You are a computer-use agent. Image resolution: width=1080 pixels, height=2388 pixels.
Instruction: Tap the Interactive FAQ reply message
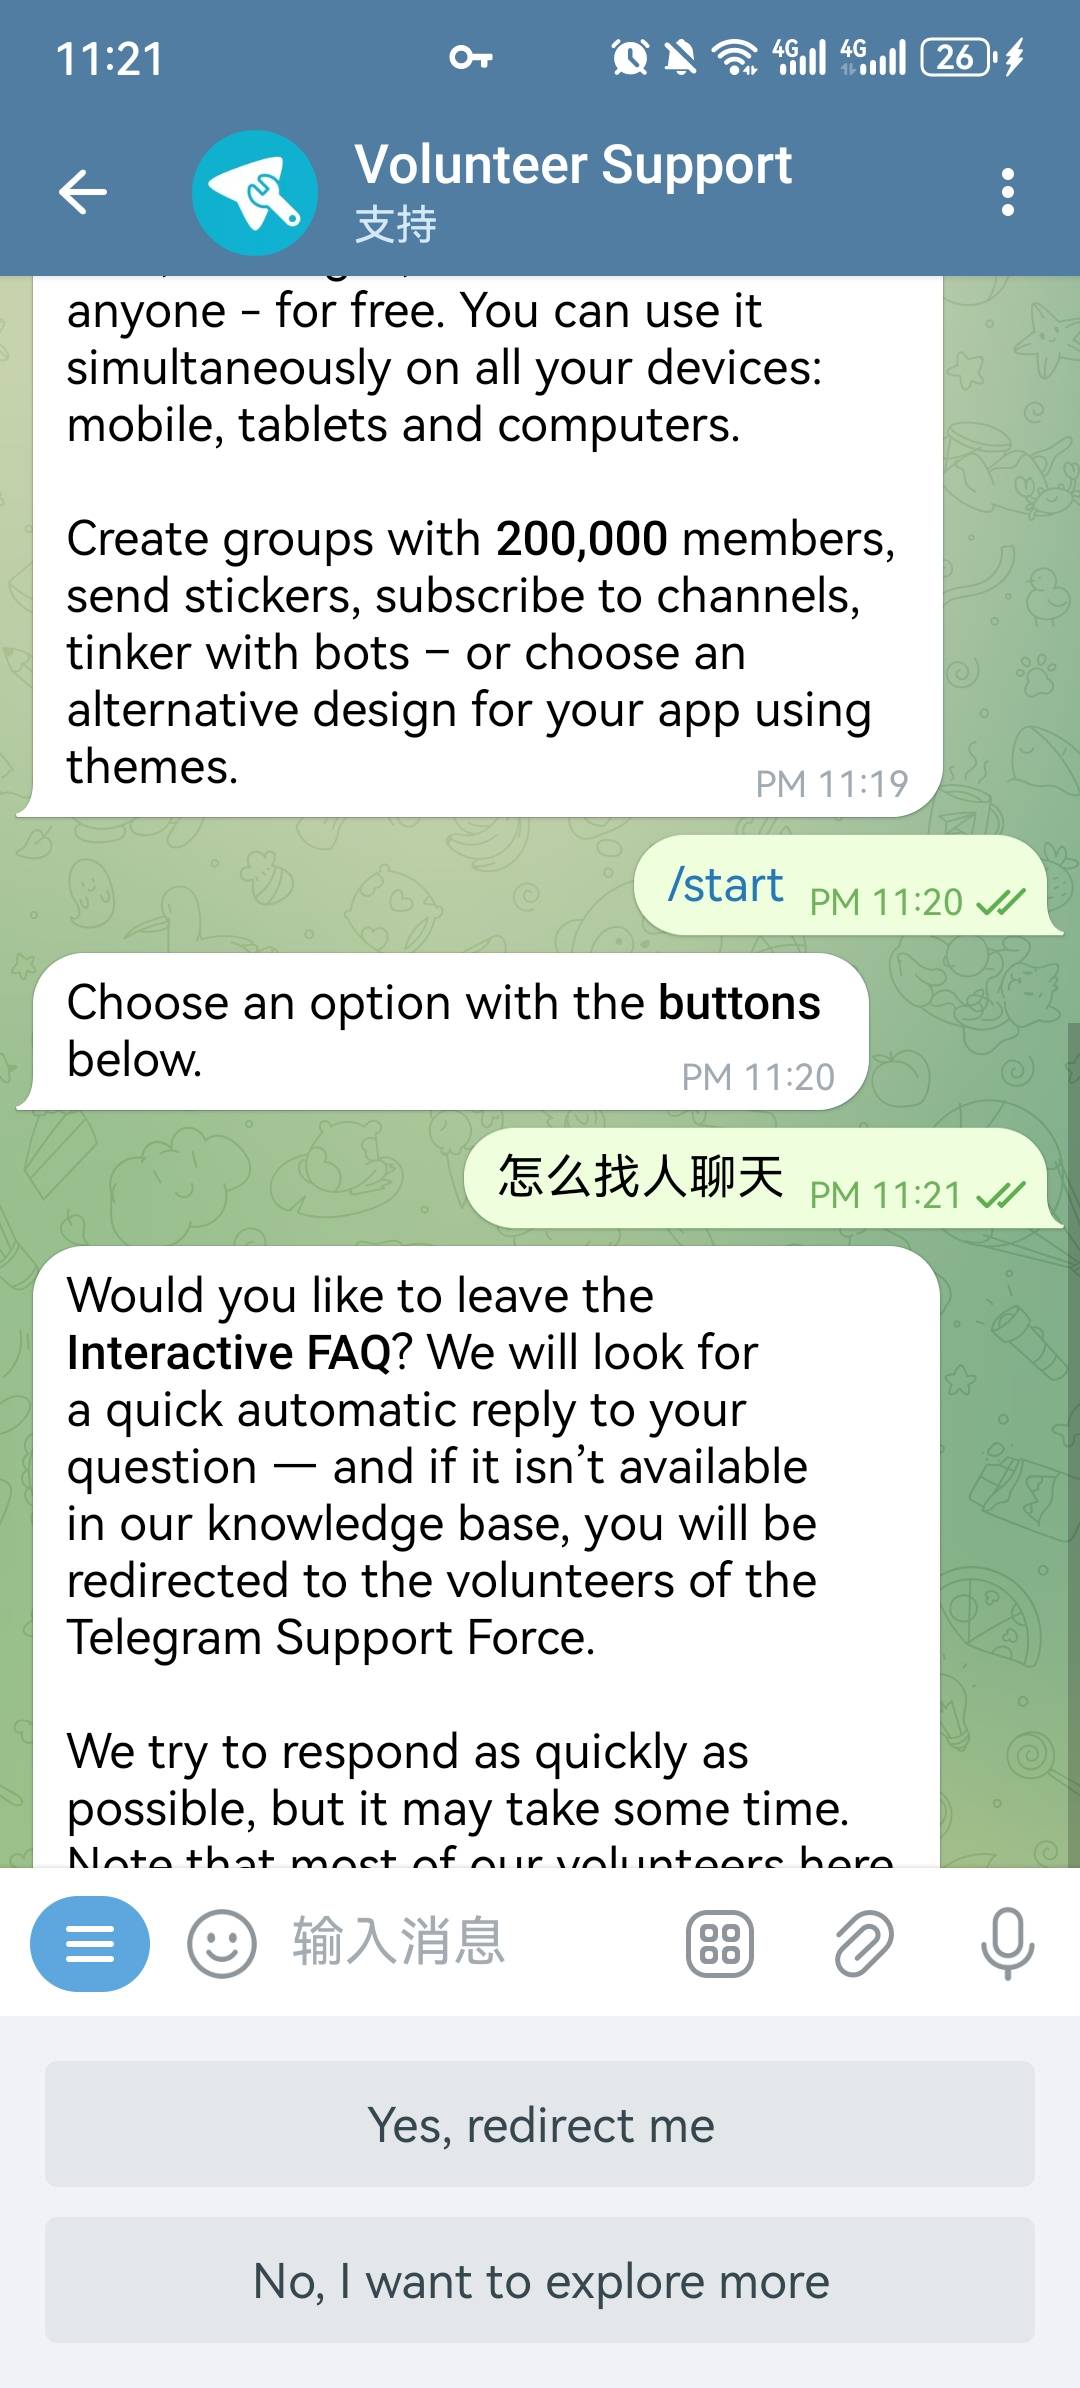(486, 1556)
